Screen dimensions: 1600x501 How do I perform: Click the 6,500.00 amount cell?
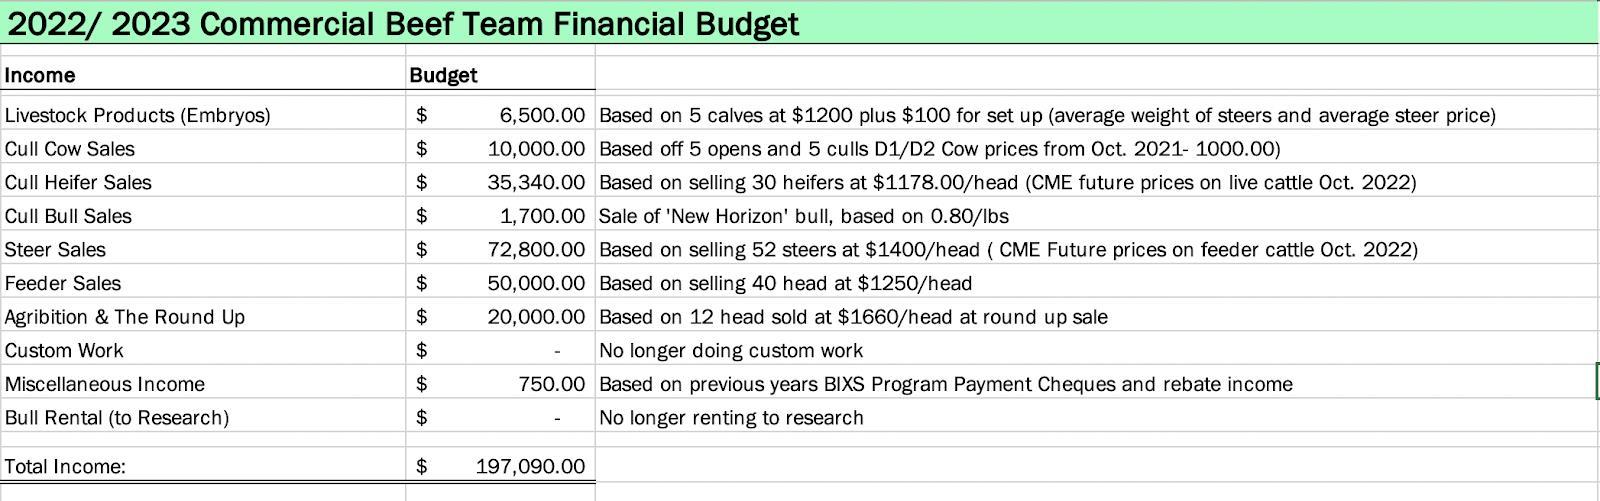click(x=541, y=115)
